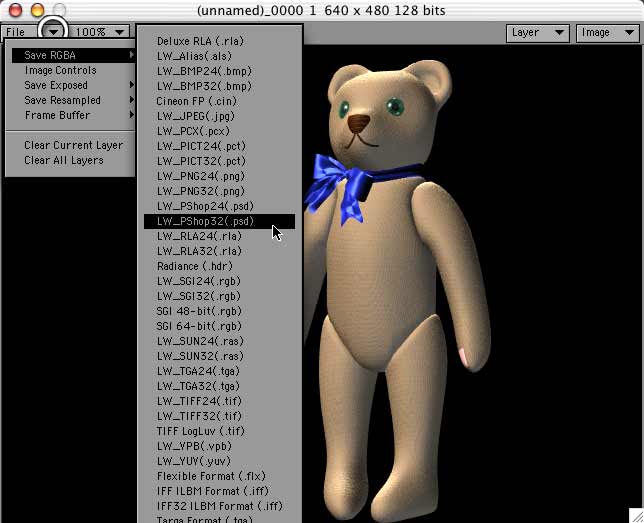Image resolution: width=644 pixels, height=523 pixels.
Task: Click the window resize grip corner
Action: (636, 516)
